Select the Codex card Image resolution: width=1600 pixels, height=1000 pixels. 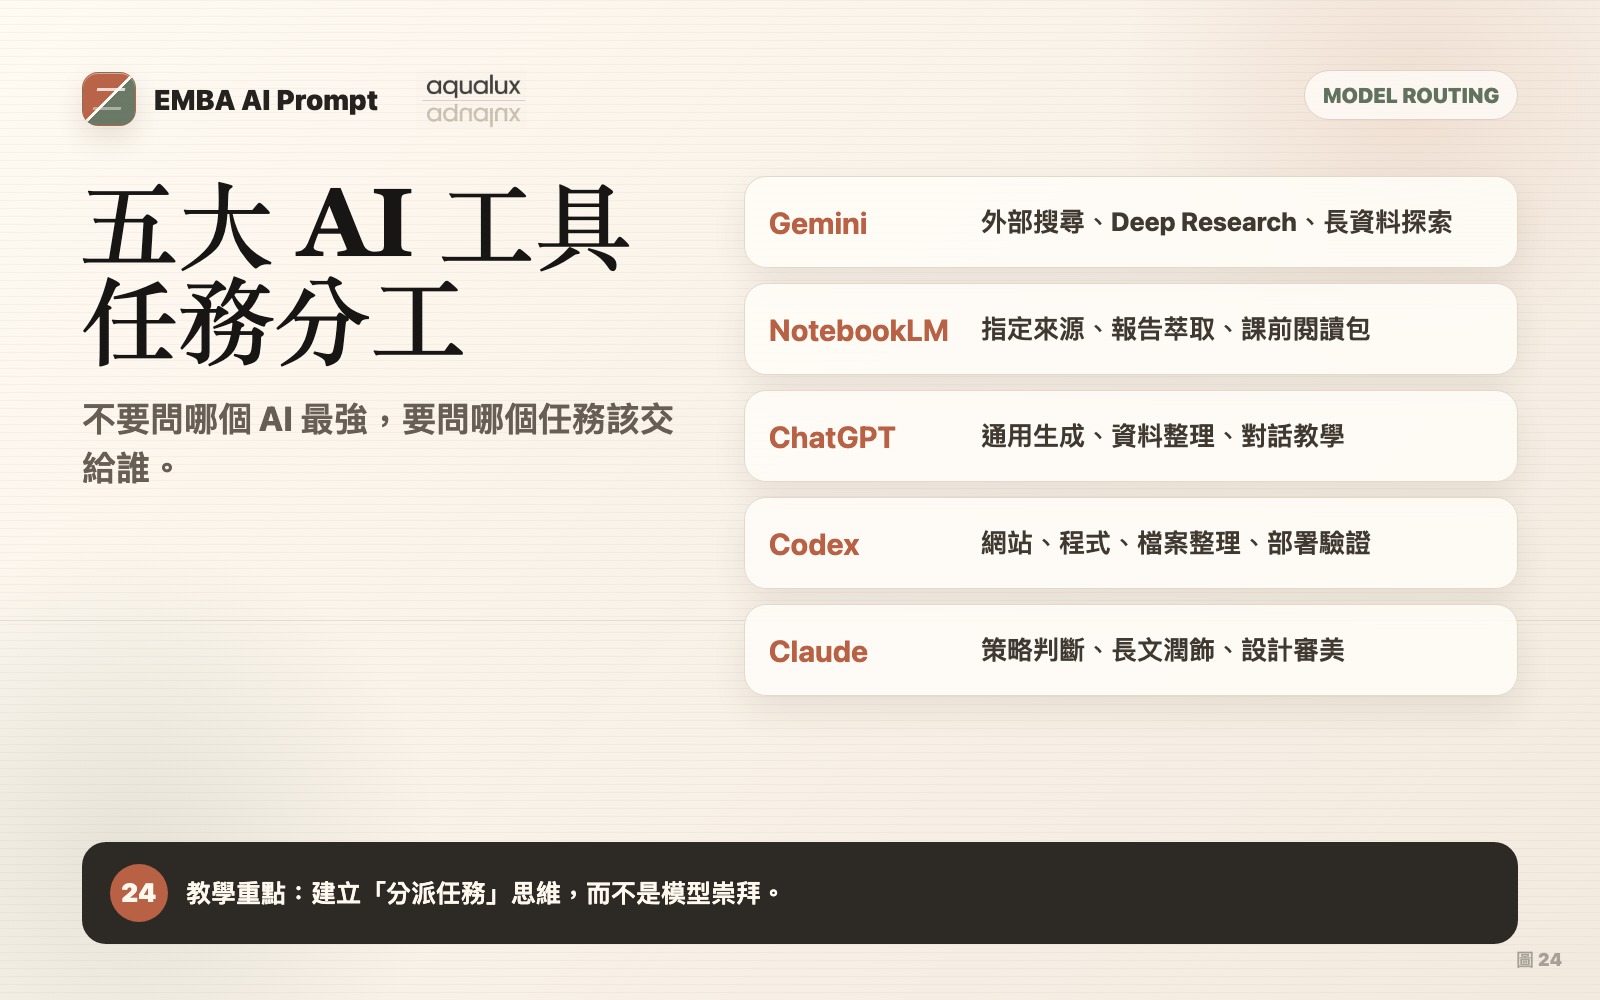pyautogui.click(x=1130, y=543)
